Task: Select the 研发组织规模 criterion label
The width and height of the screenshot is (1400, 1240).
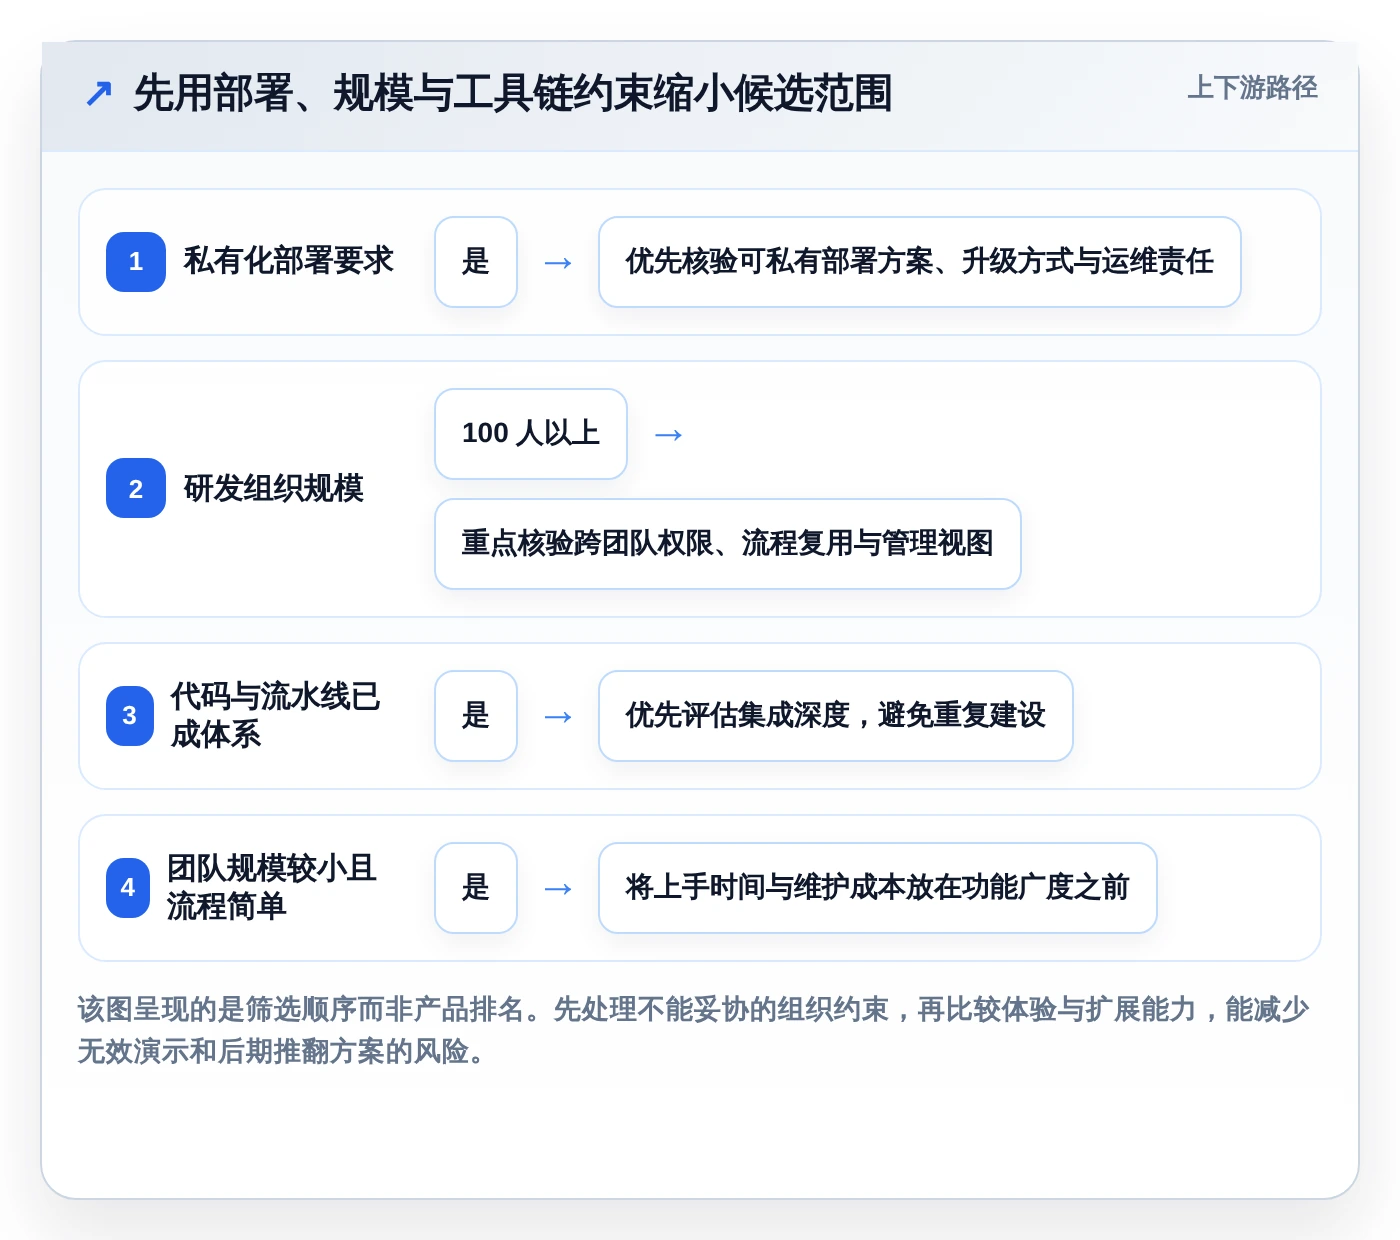Action: tap(274, 488)
